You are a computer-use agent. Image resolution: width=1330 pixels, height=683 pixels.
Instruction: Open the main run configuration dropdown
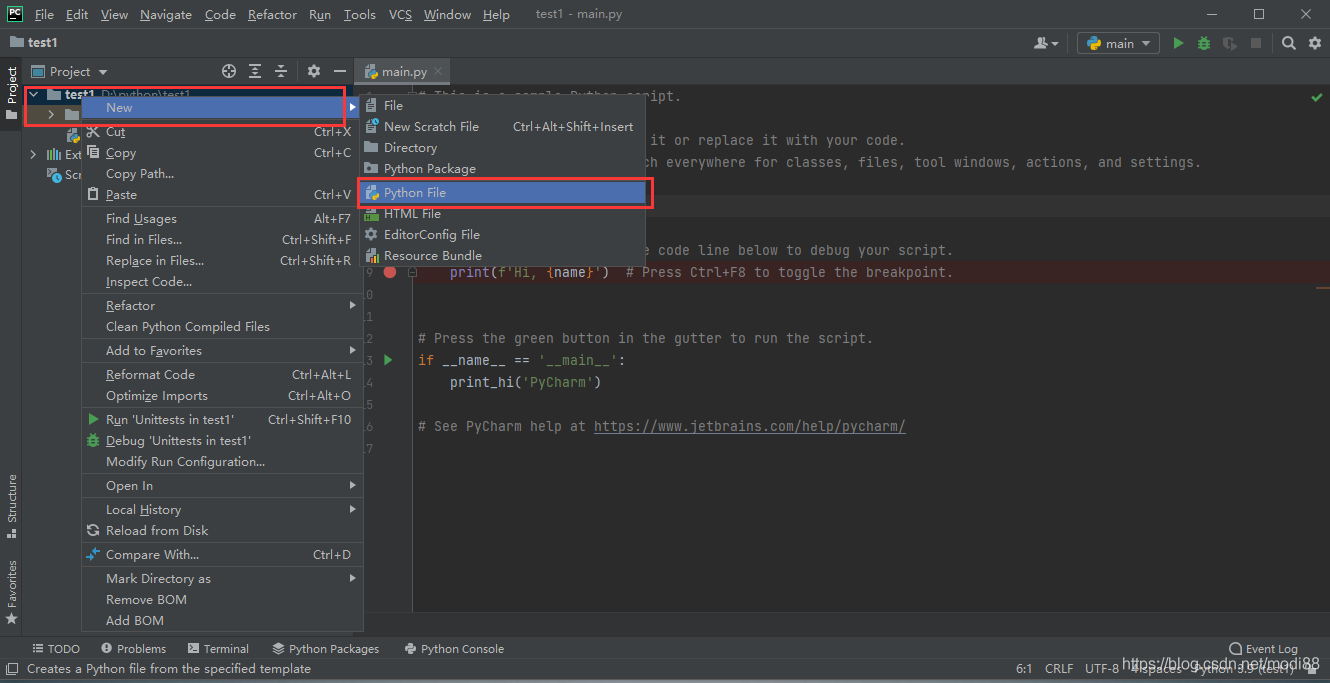click(x=1117, y=43)
